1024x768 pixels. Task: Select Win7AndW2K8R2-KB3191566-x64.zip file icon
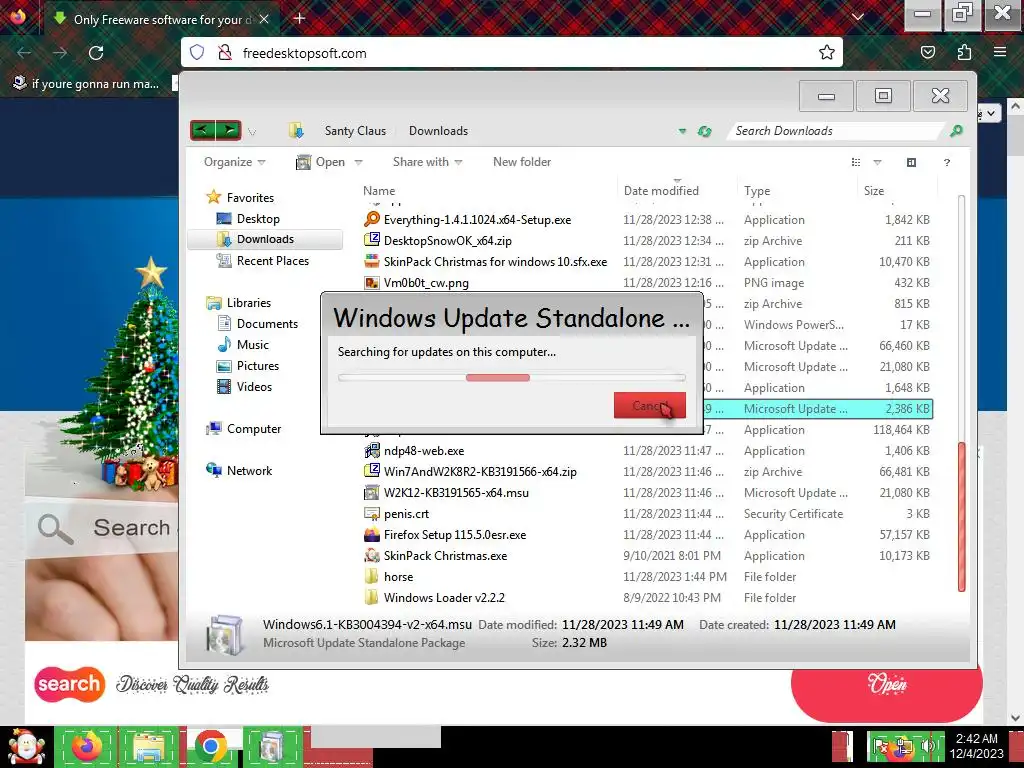click(x=372, y=472)
